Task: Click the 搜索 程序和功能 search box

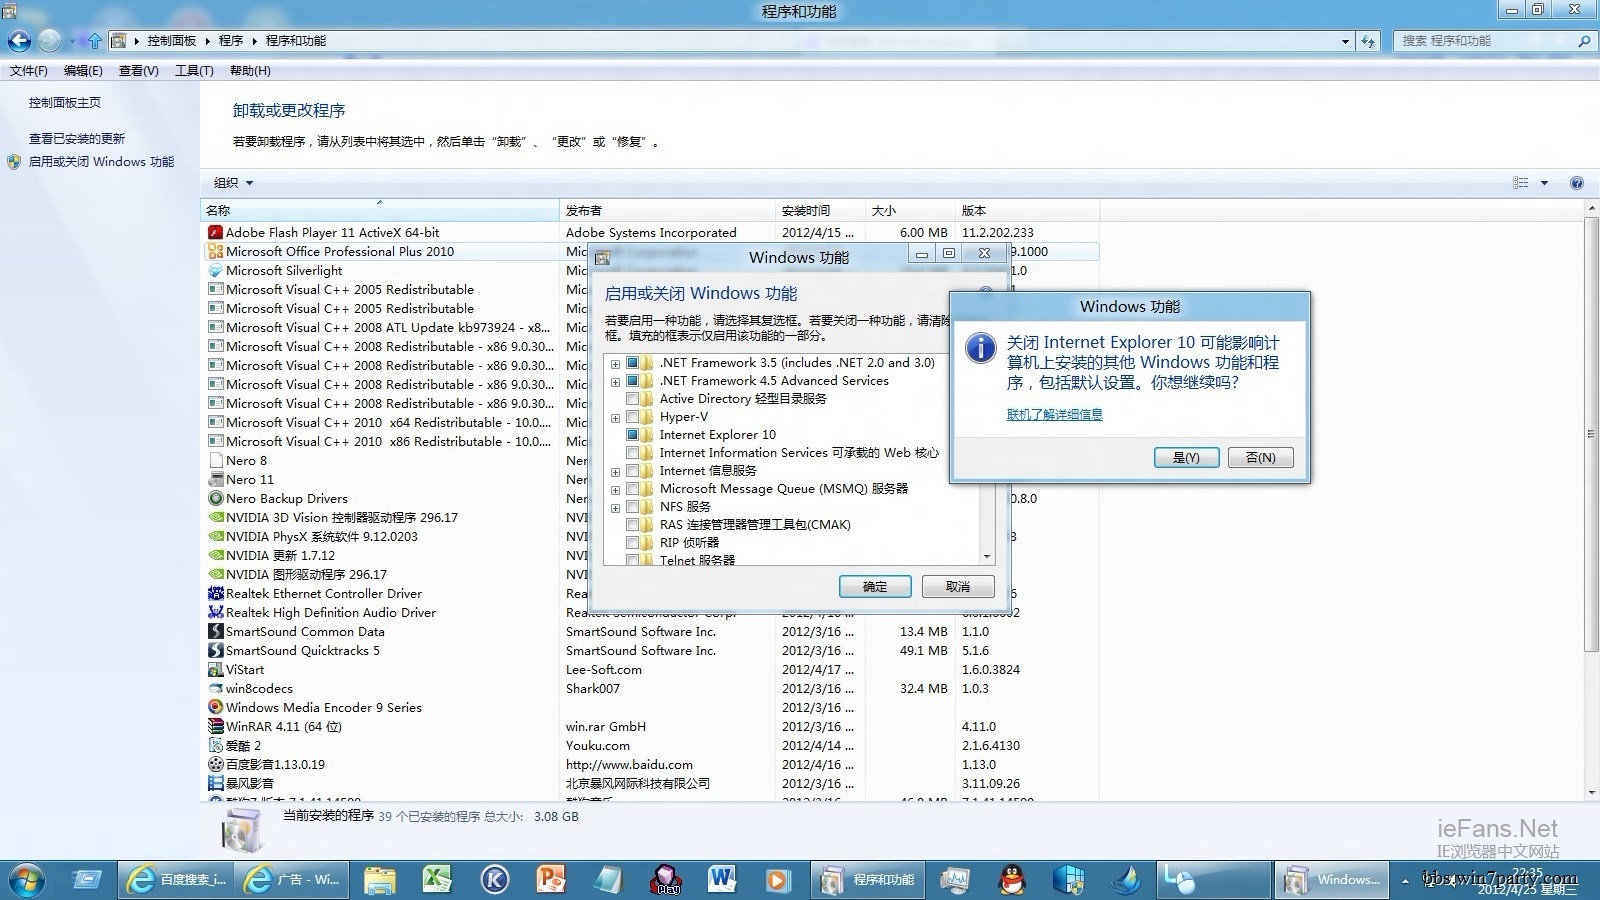Action: tap(1480, 41)
